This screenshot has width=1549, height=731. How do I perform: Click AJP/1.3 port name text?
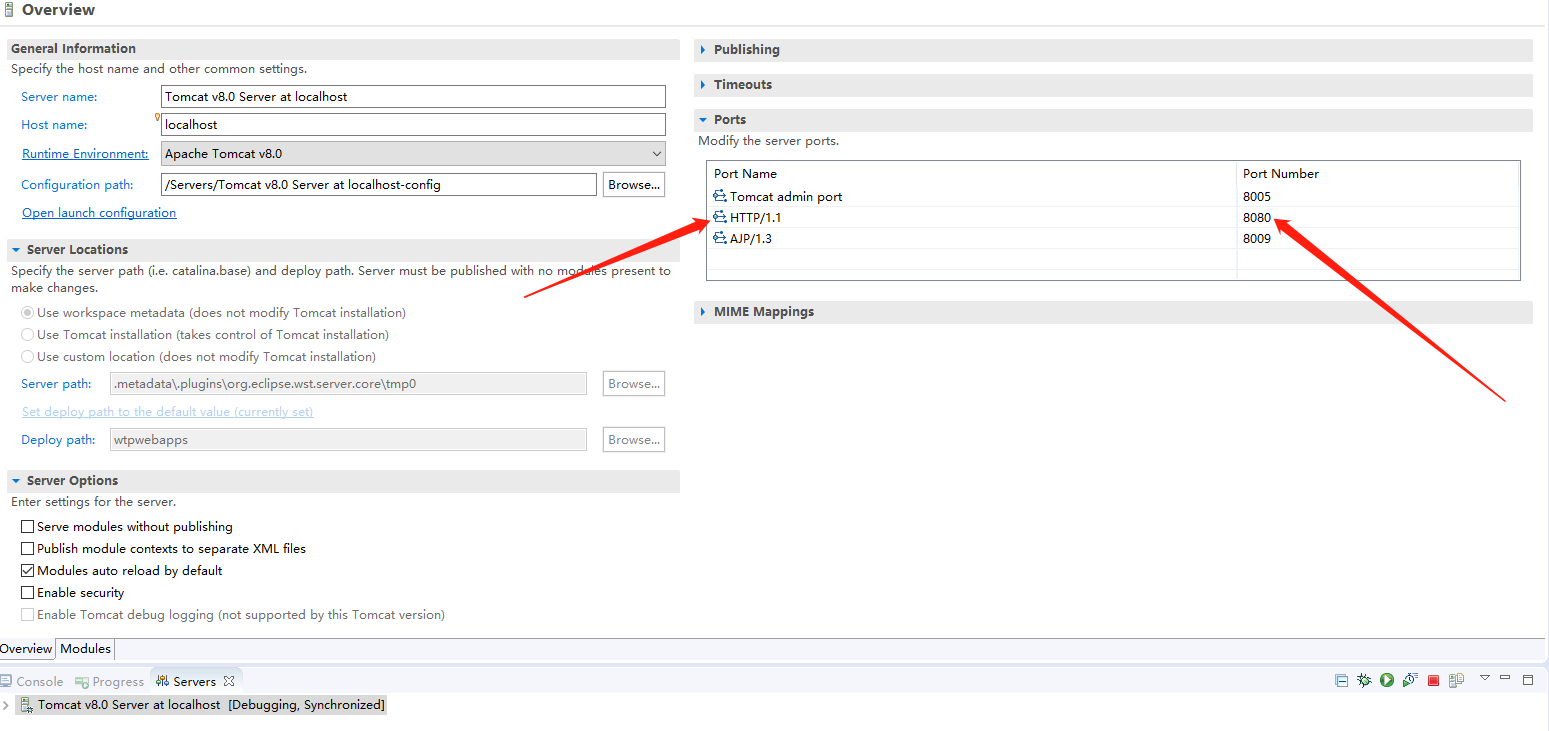[x=751, y=239]
